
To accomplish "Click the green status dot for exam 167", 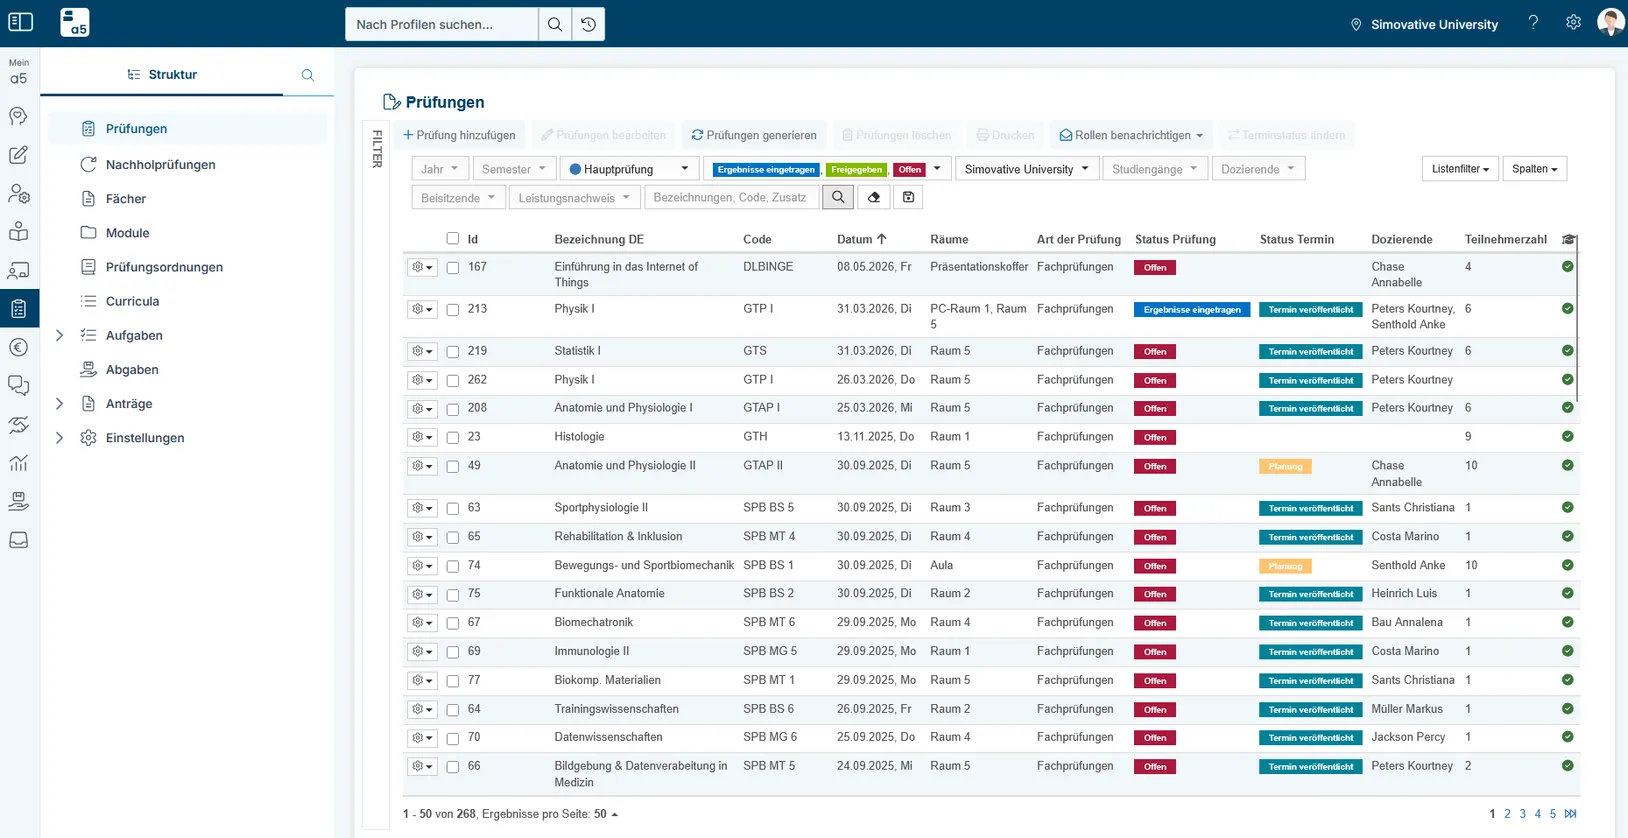I will pos(1568,267).
